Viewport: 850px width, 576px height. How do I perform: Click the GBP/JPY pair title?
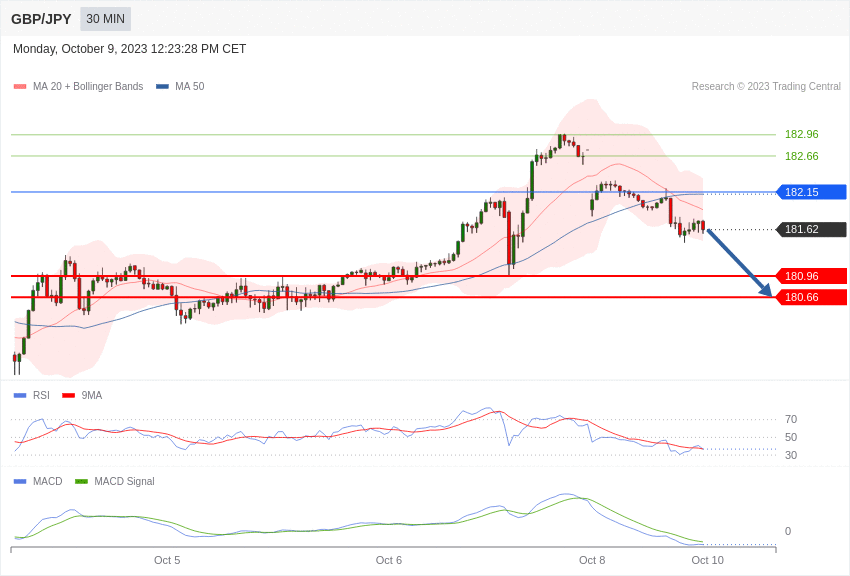point(41,19)
